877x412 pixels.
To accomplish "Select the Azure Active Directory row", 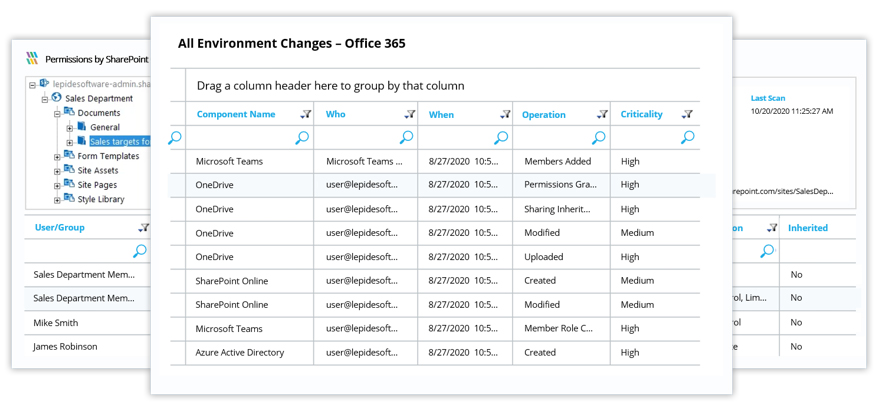I will tap(240, 352).
